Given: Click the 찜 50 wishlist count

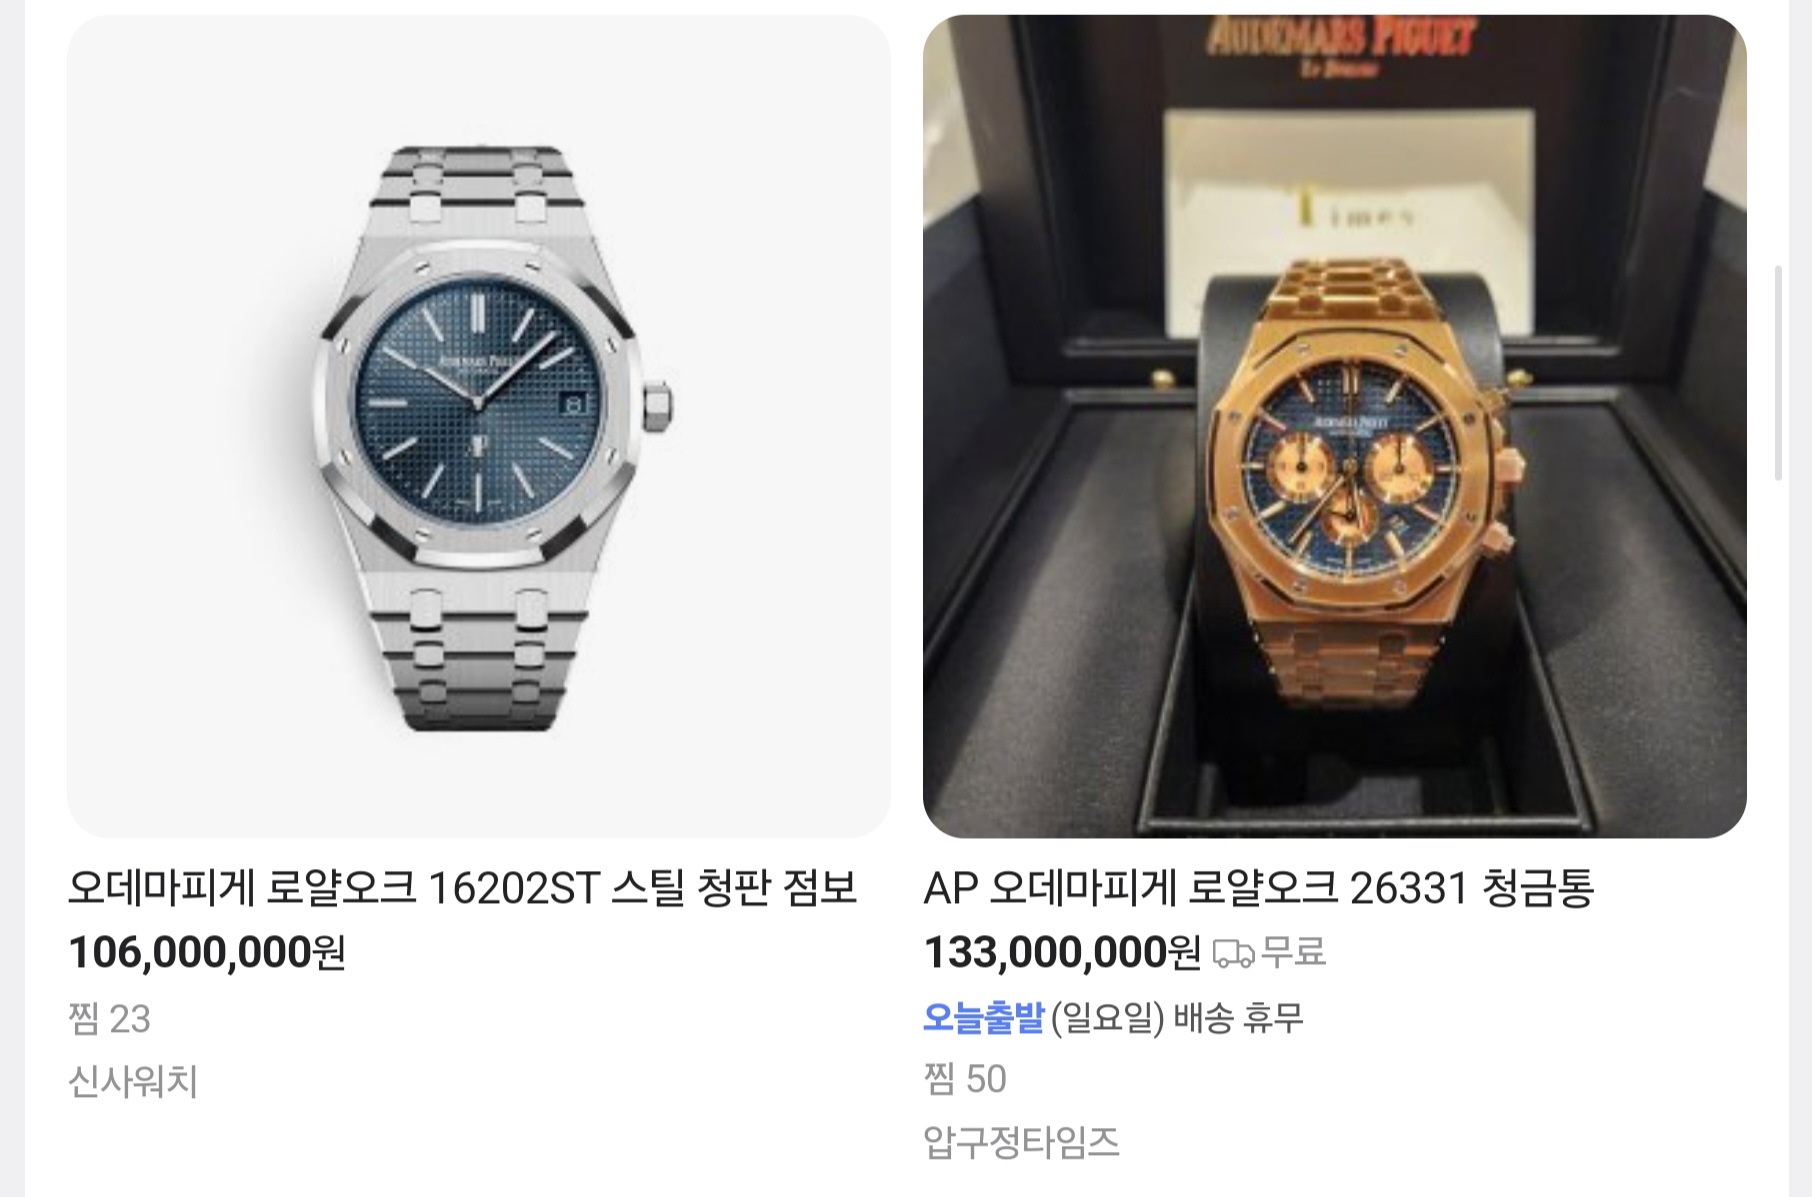Looking at the screenshot, I should 965,1079.
